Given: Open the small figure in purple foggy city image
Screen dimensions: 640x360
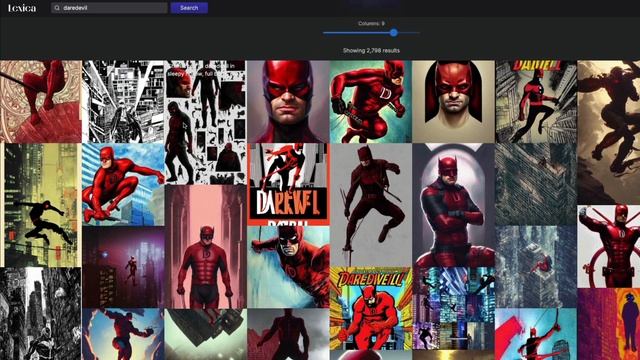Looking at the screenshot, I should coord(123,267).
